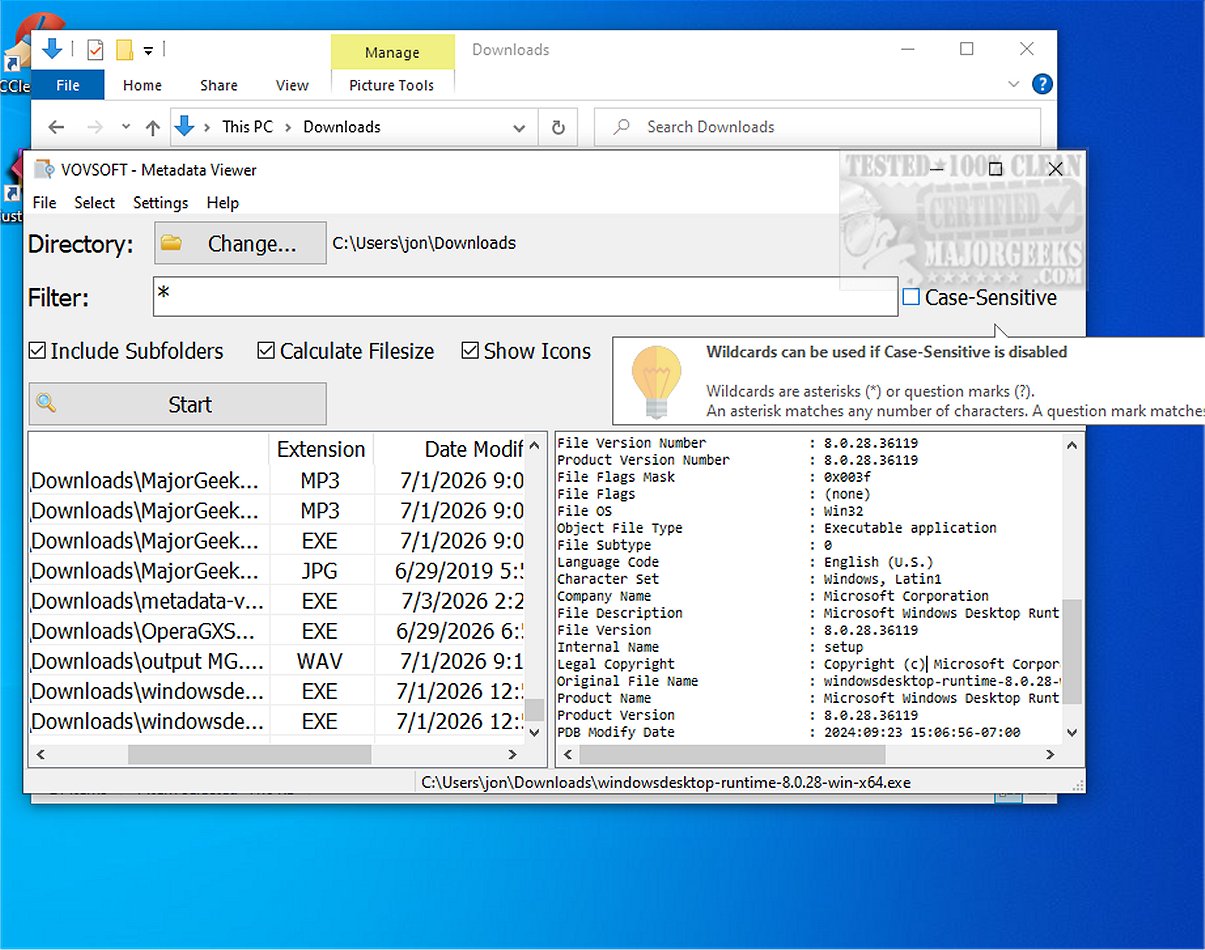Open recent locations dropdown in Explorer

coord(125,127)
